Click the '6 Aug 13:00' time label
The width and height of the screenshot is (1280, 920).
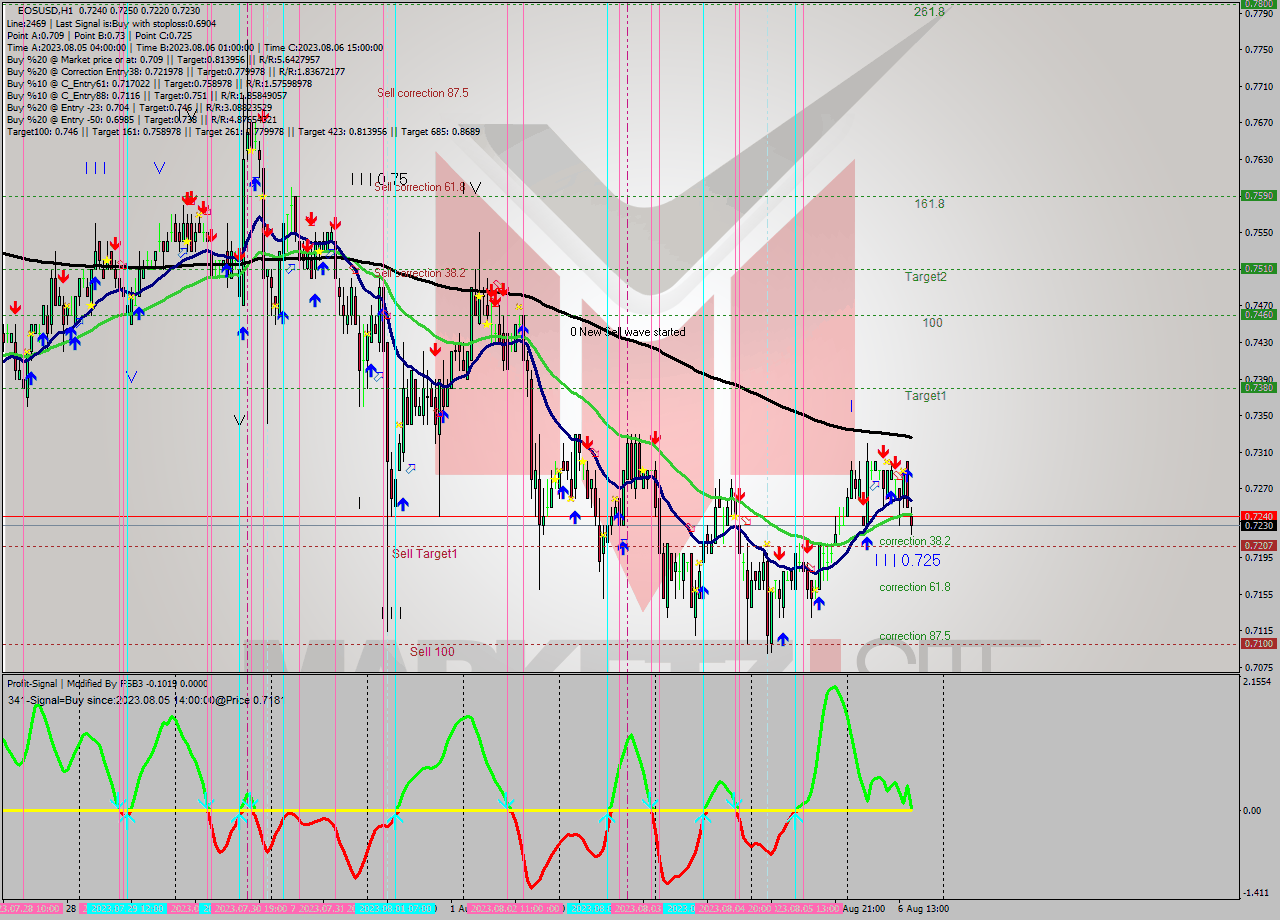pyautogui.click(x=922, y=909)
